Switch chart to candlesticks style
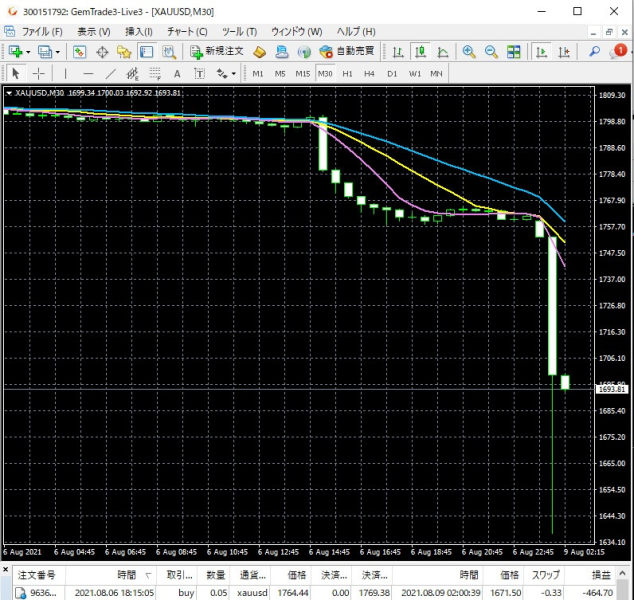 pos(421,52)
